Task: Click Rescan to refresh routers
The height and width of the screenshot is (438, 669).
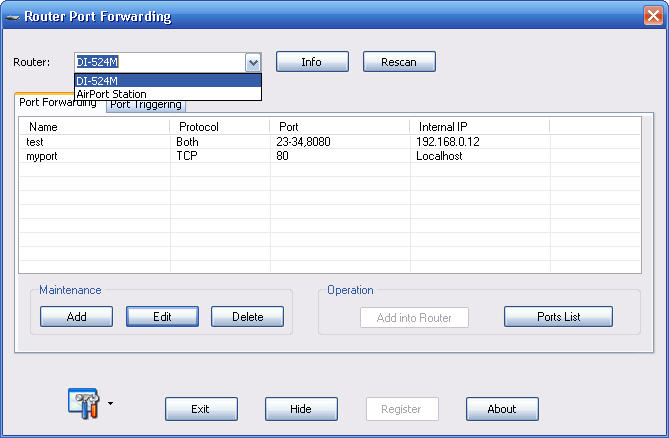Action: [x=399, y=62]
